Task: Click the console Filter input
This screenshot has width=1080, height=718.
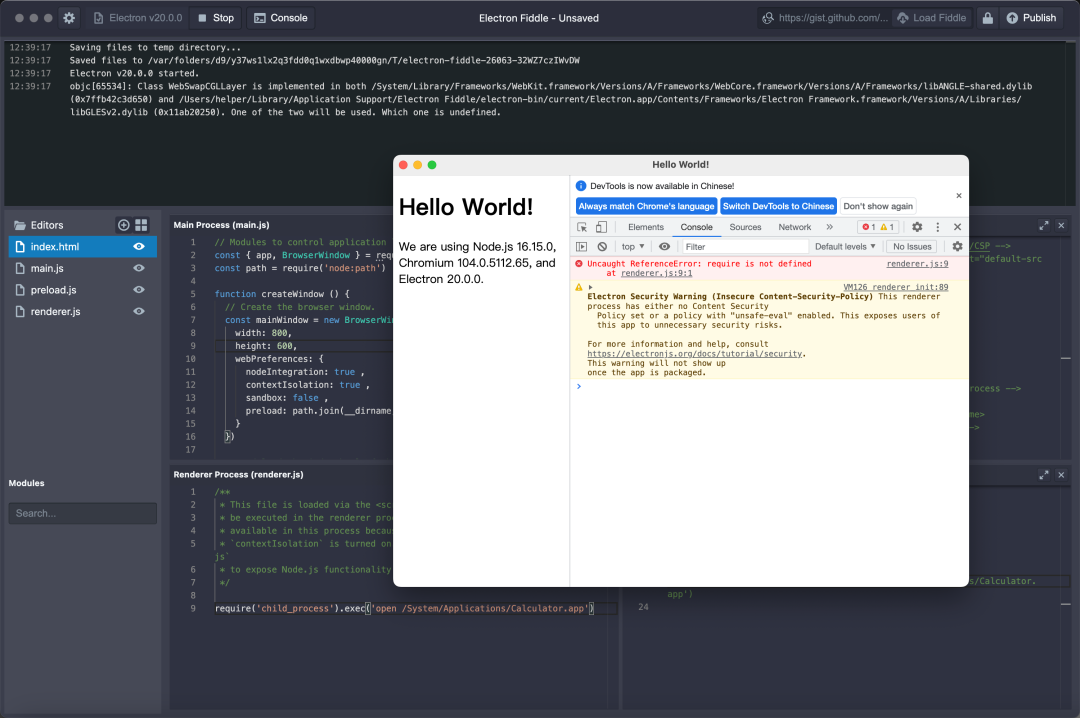Action: (x=745, y=247)
